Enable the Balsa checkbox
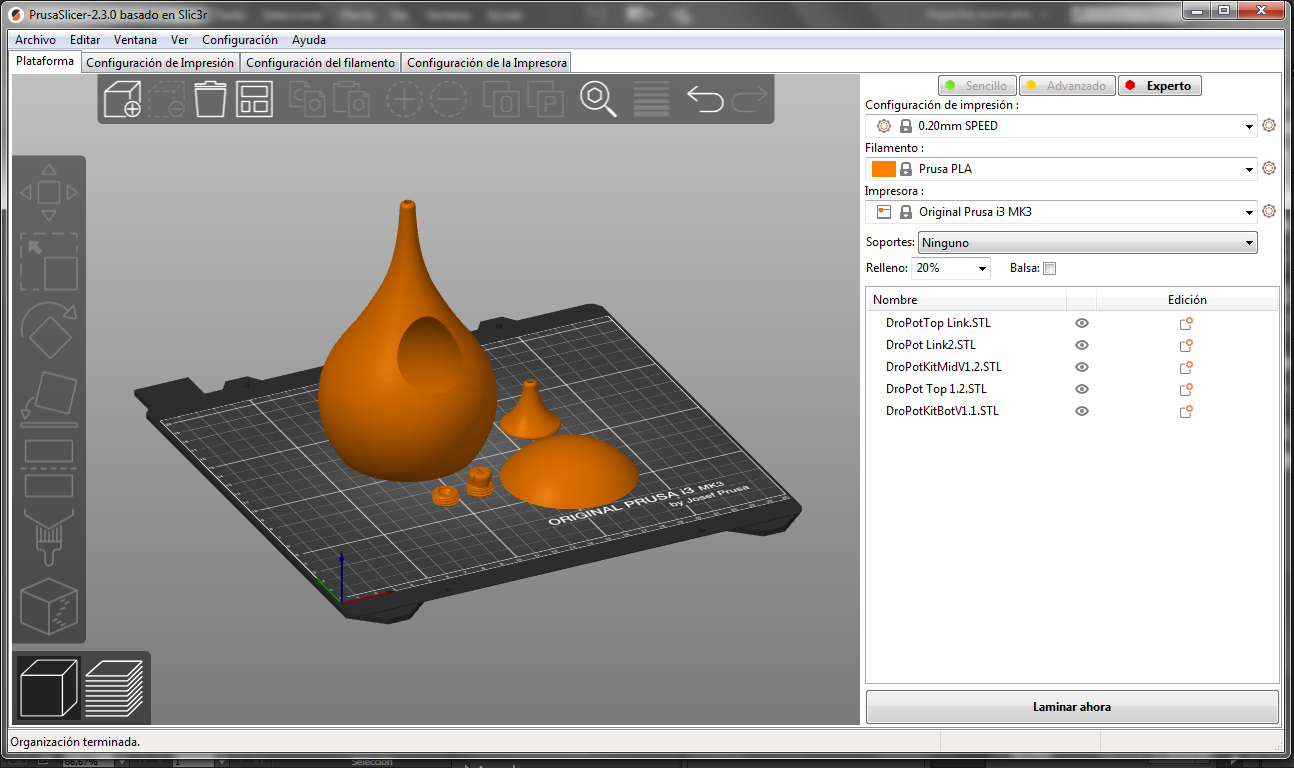 pos(1049,268)
